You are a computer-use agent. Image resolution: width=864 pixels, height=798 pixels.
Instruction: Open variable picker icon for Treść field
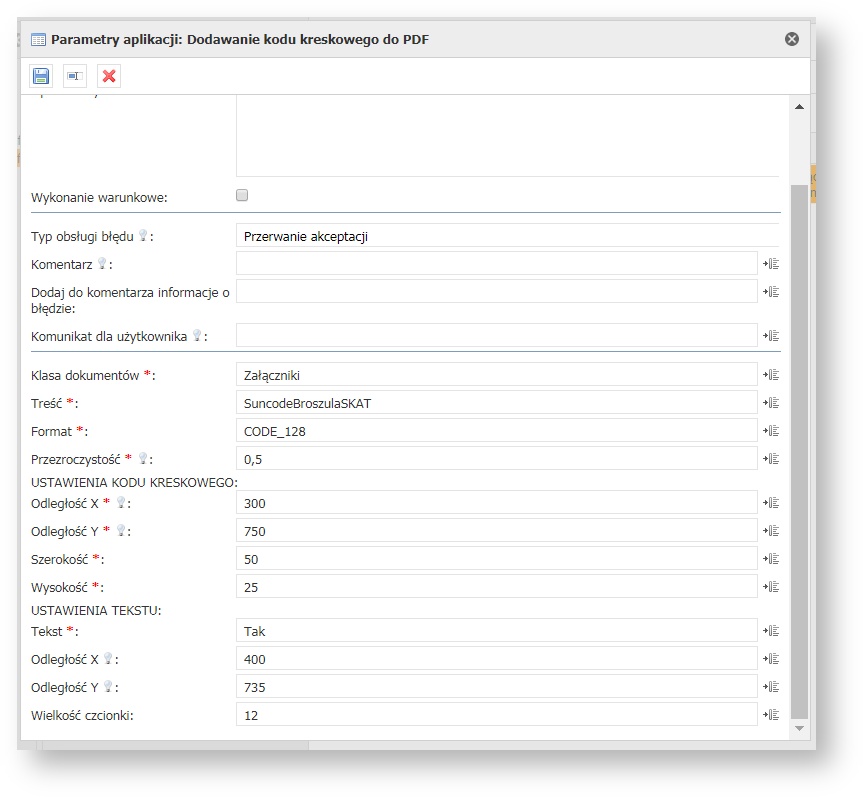point(771,403)
